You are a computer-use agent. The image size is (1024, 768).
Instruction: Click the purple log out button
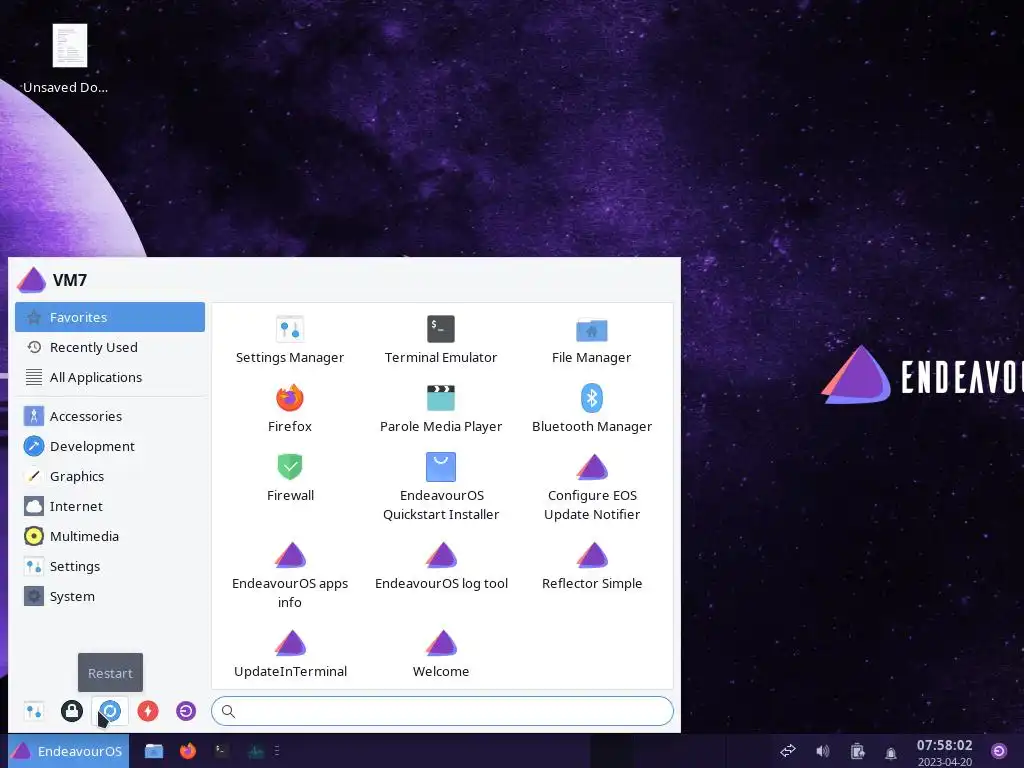(186, 711)
